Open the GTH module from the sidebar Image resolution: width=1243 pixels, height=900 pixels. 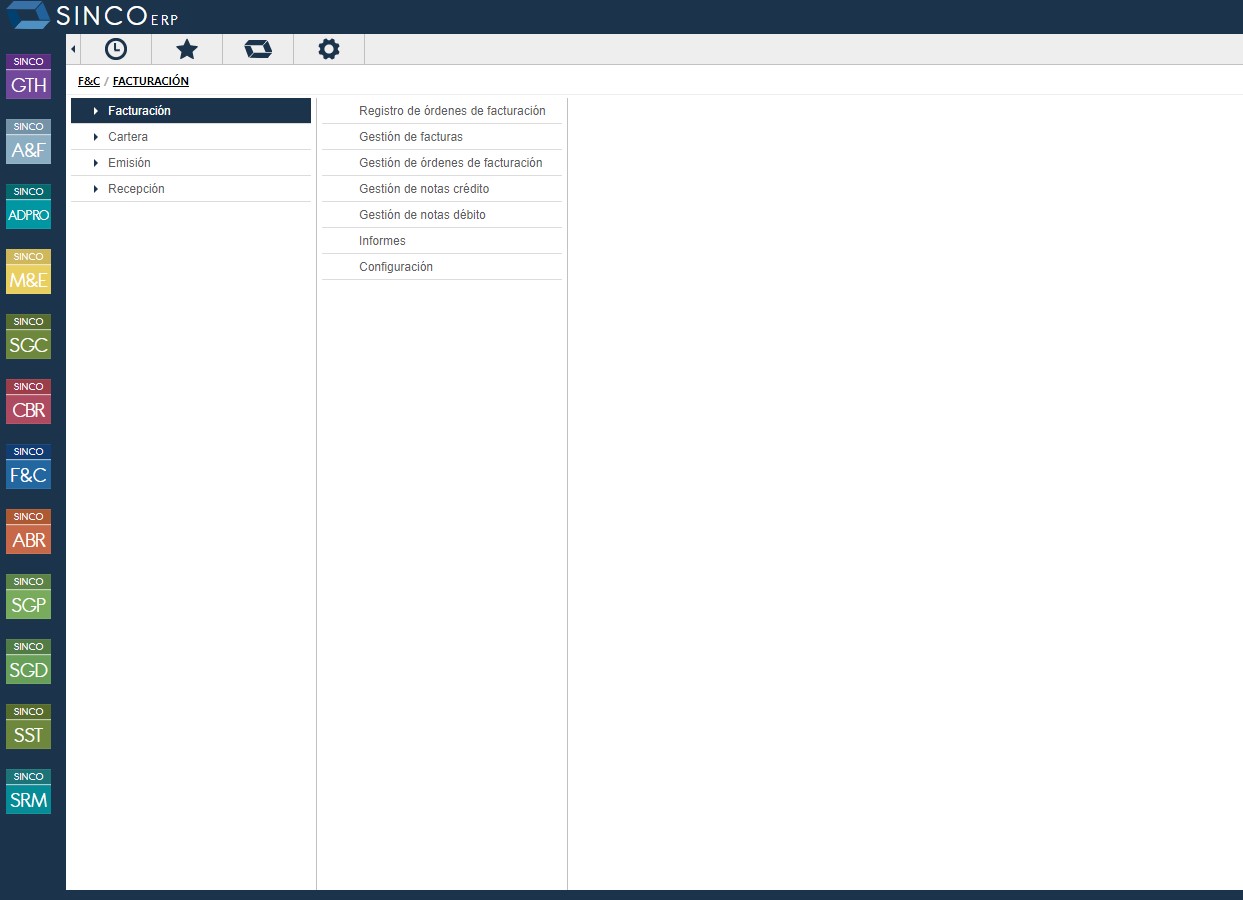(x=28, y=76)
